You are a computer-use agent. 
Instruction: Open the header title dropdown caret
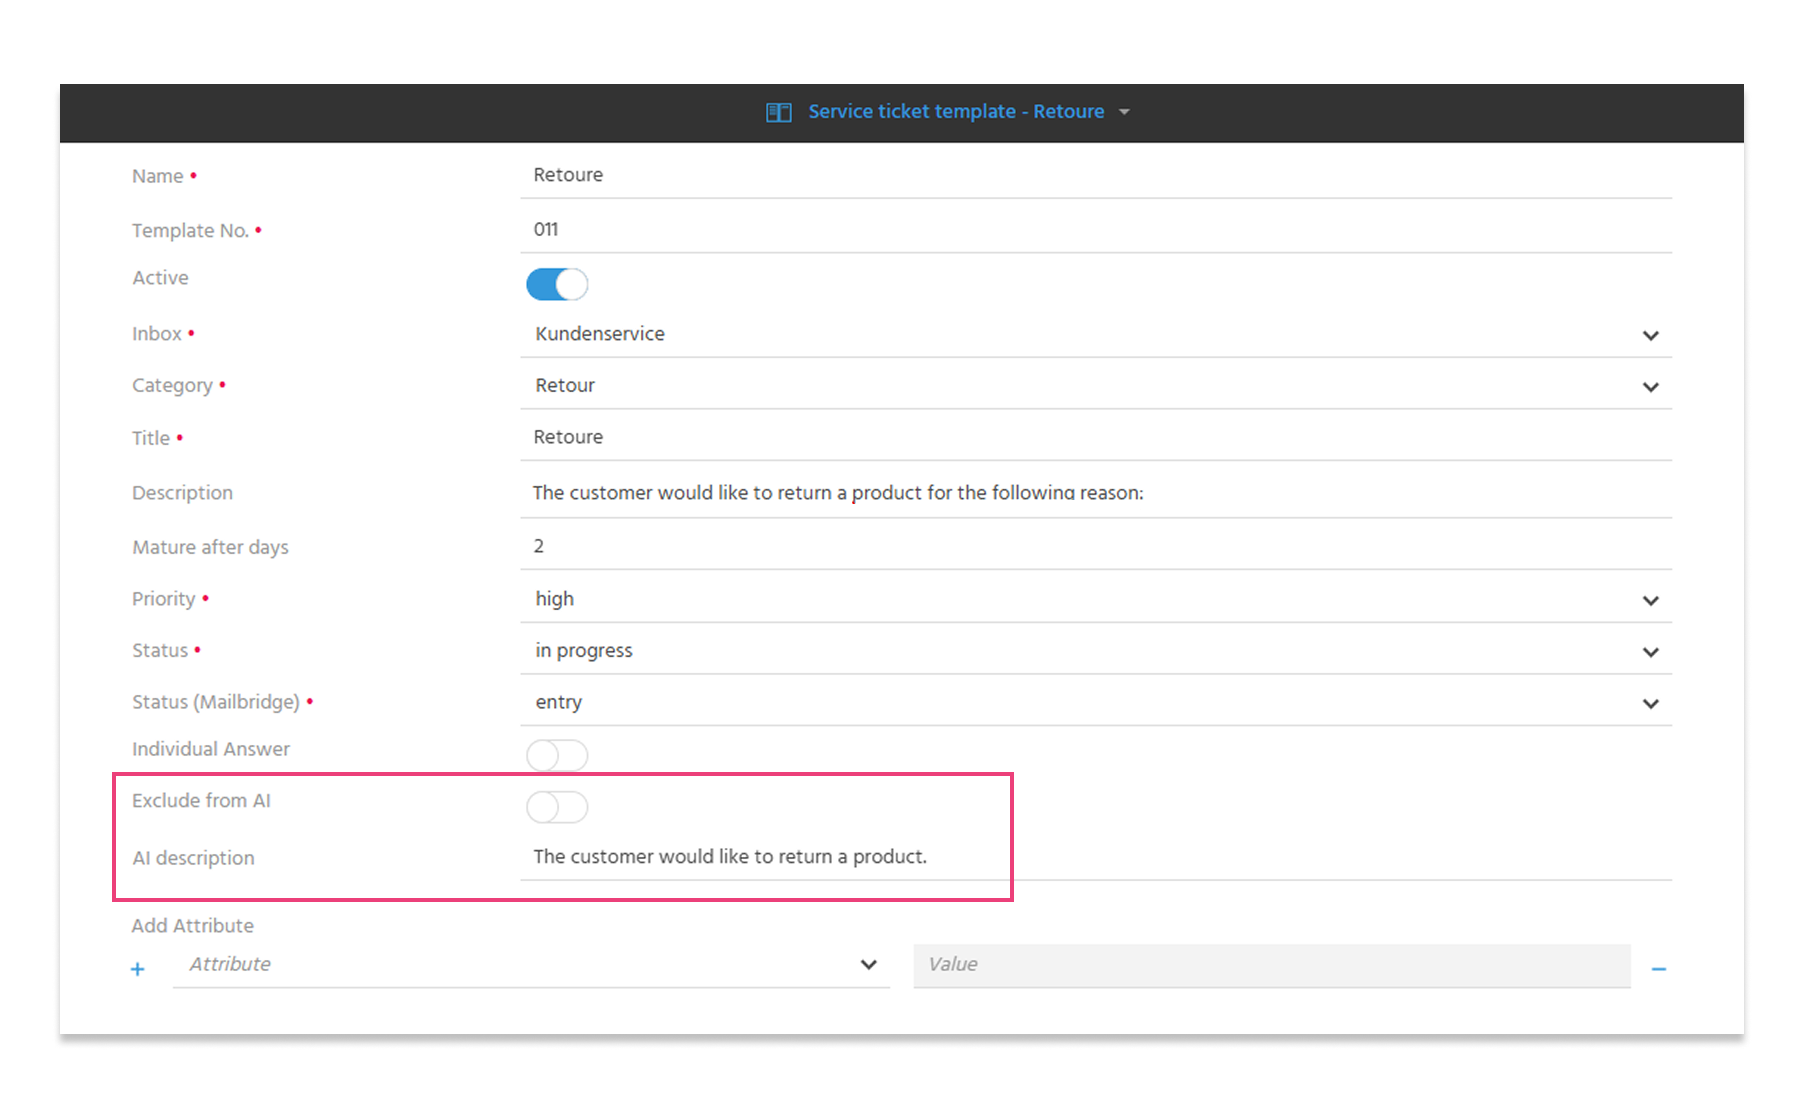[1124, 112]
